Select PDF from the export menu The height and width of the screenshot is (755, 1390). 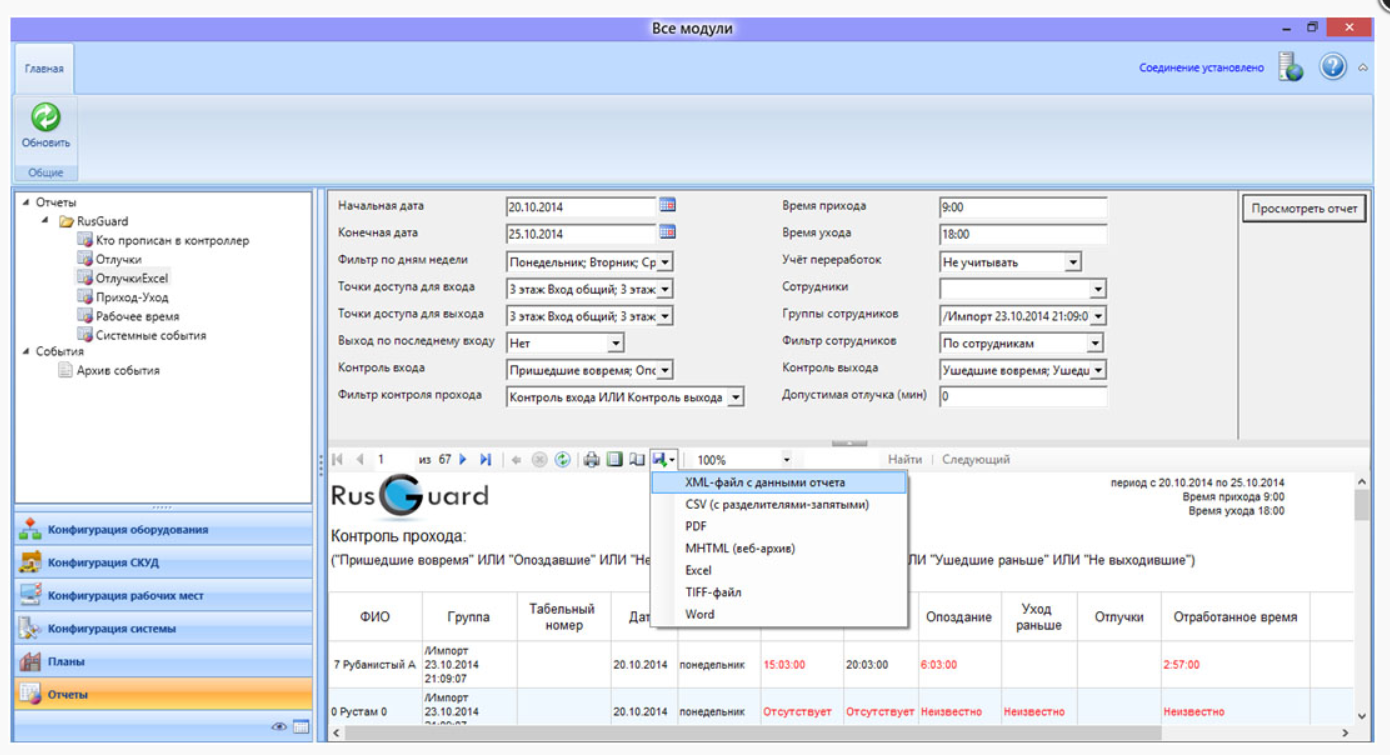696,527
